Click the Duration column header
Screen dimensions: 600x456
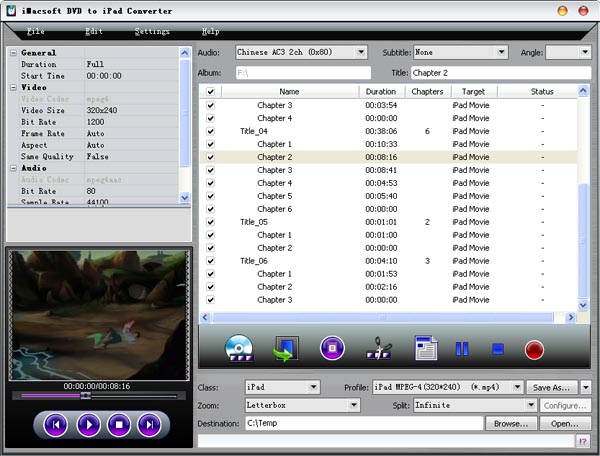381,91
